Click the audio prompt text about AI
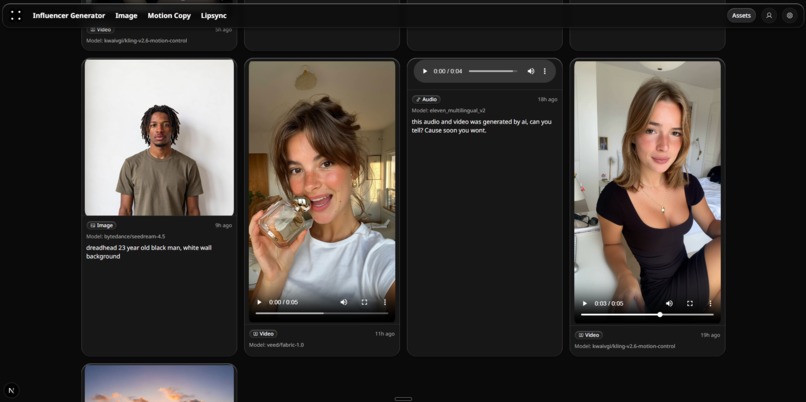The height and width of the screenshot is (402, 806). pyautogui.click(x=482, y=126)
